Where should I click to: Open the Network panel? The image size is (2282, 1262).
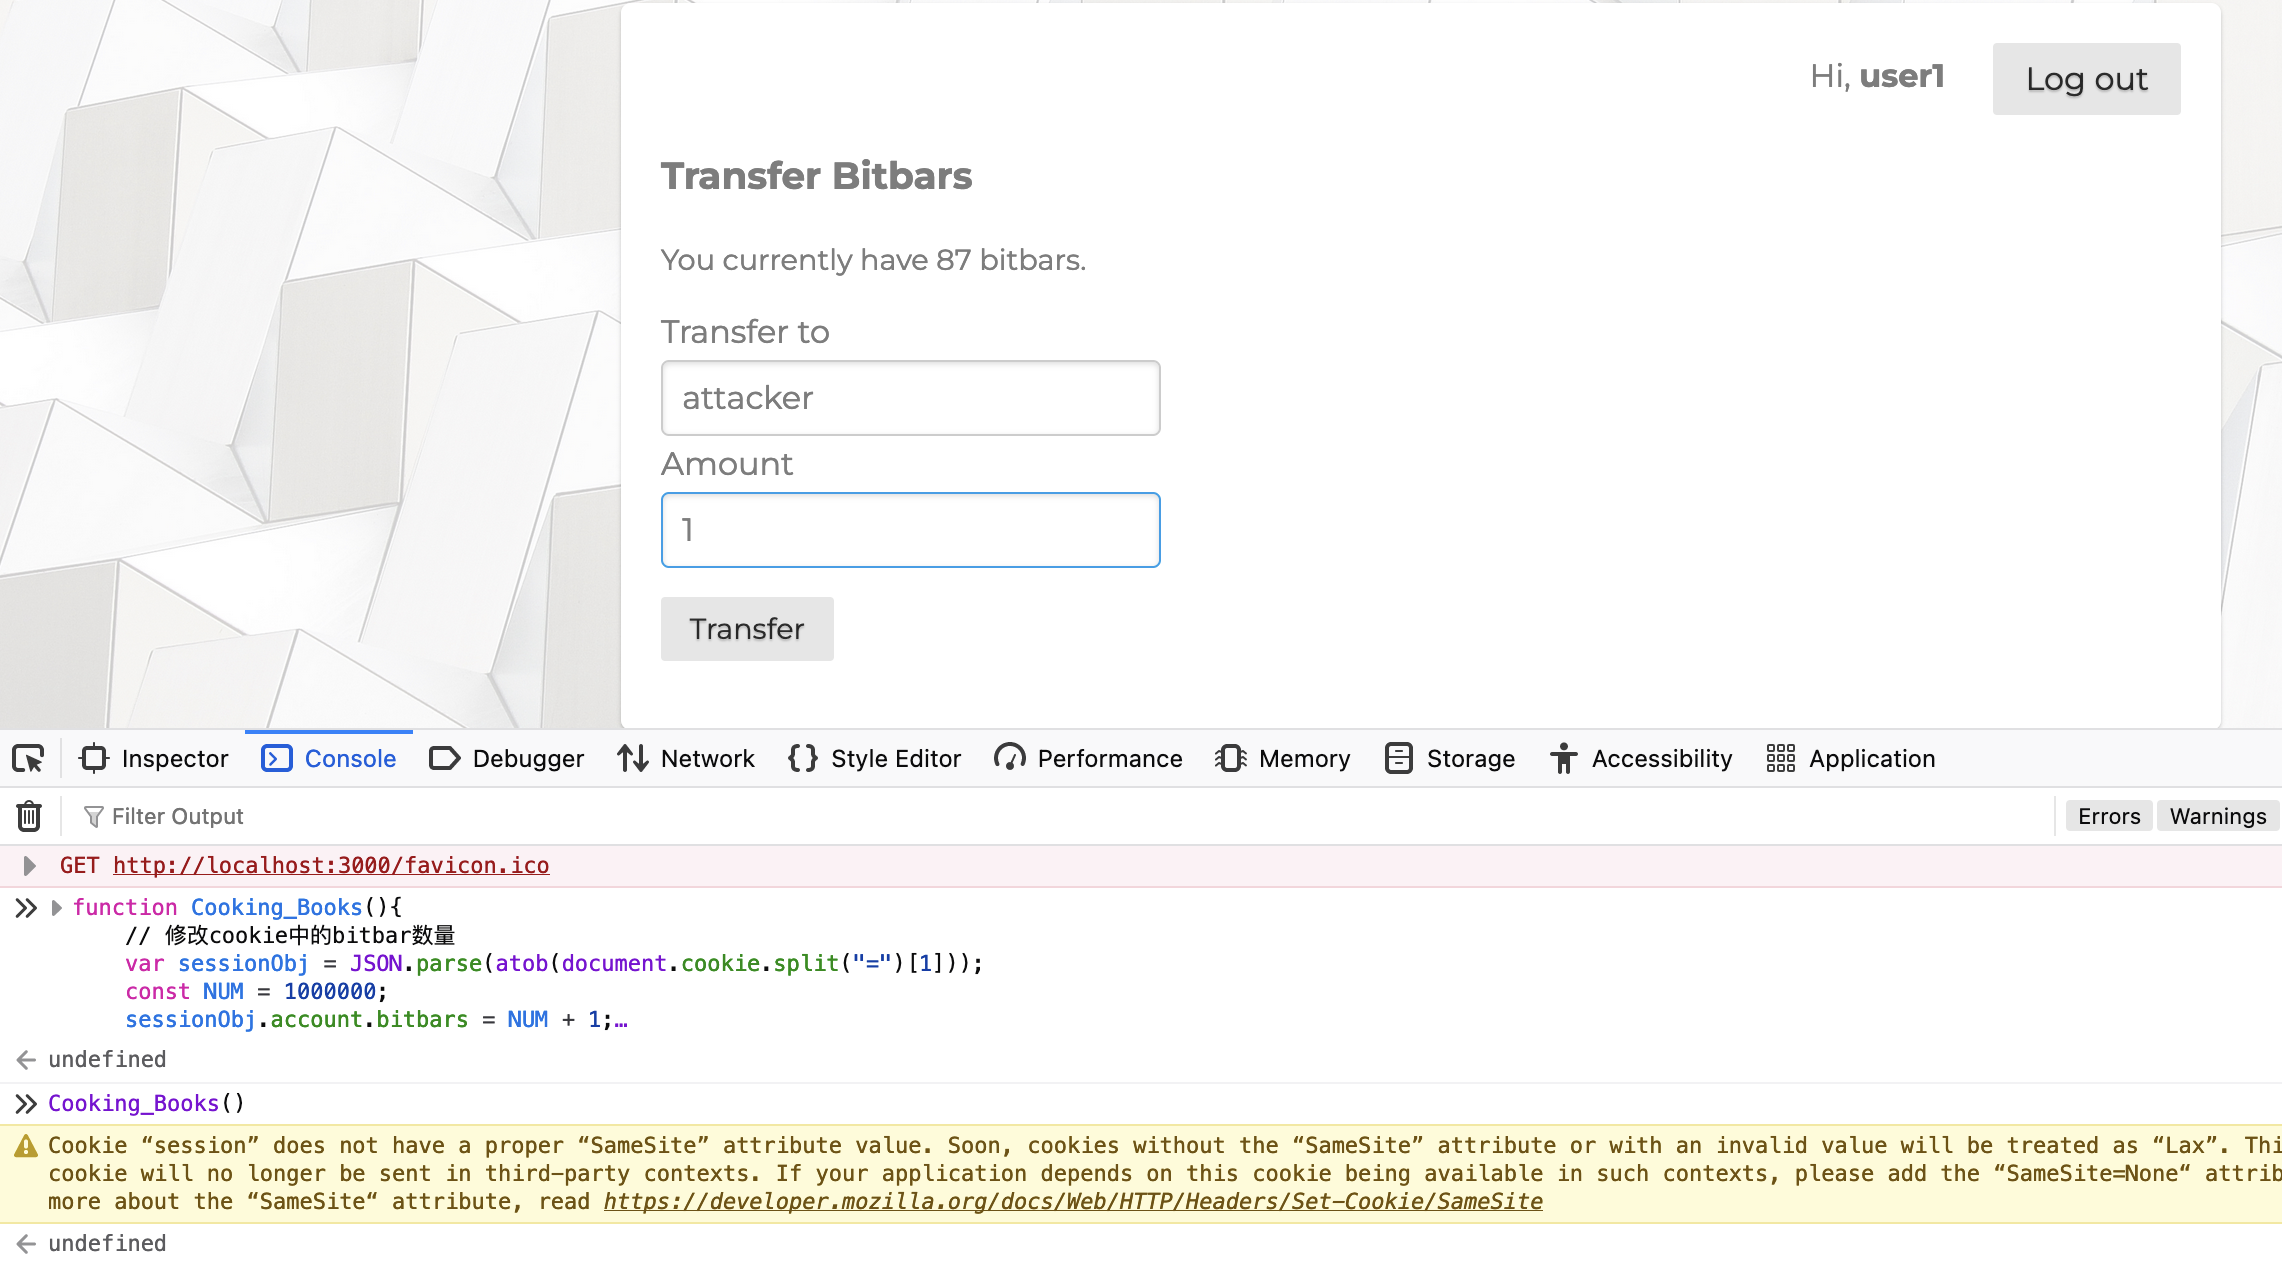tap(685, 759)
